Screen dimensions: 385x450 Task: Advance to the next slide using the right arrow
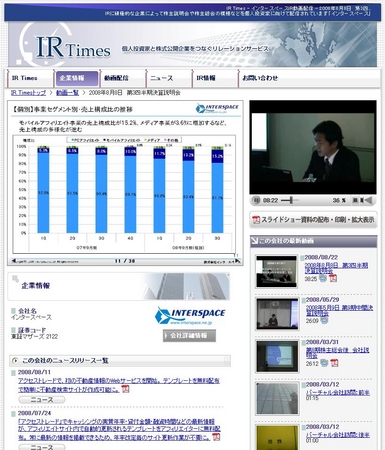point(237,261)
